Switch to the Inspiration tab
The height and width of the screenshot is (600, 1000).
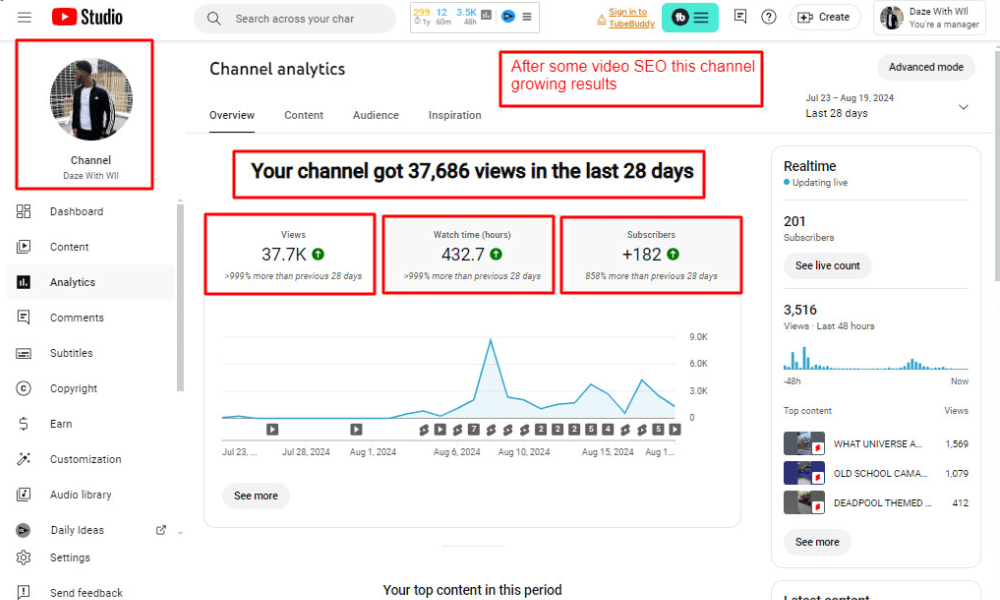pyautogui.click(x=455, y=115)
